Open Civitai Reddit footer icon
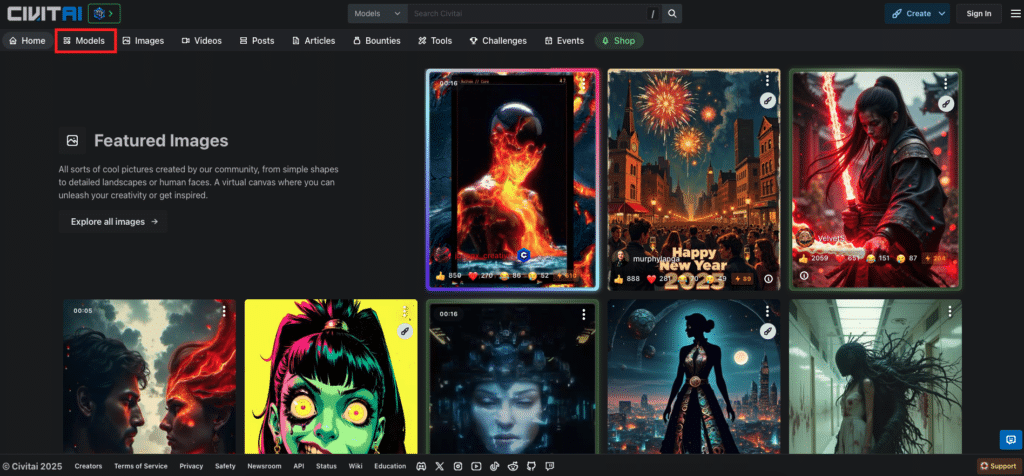The image size is (1024, 476). (513, 466)
